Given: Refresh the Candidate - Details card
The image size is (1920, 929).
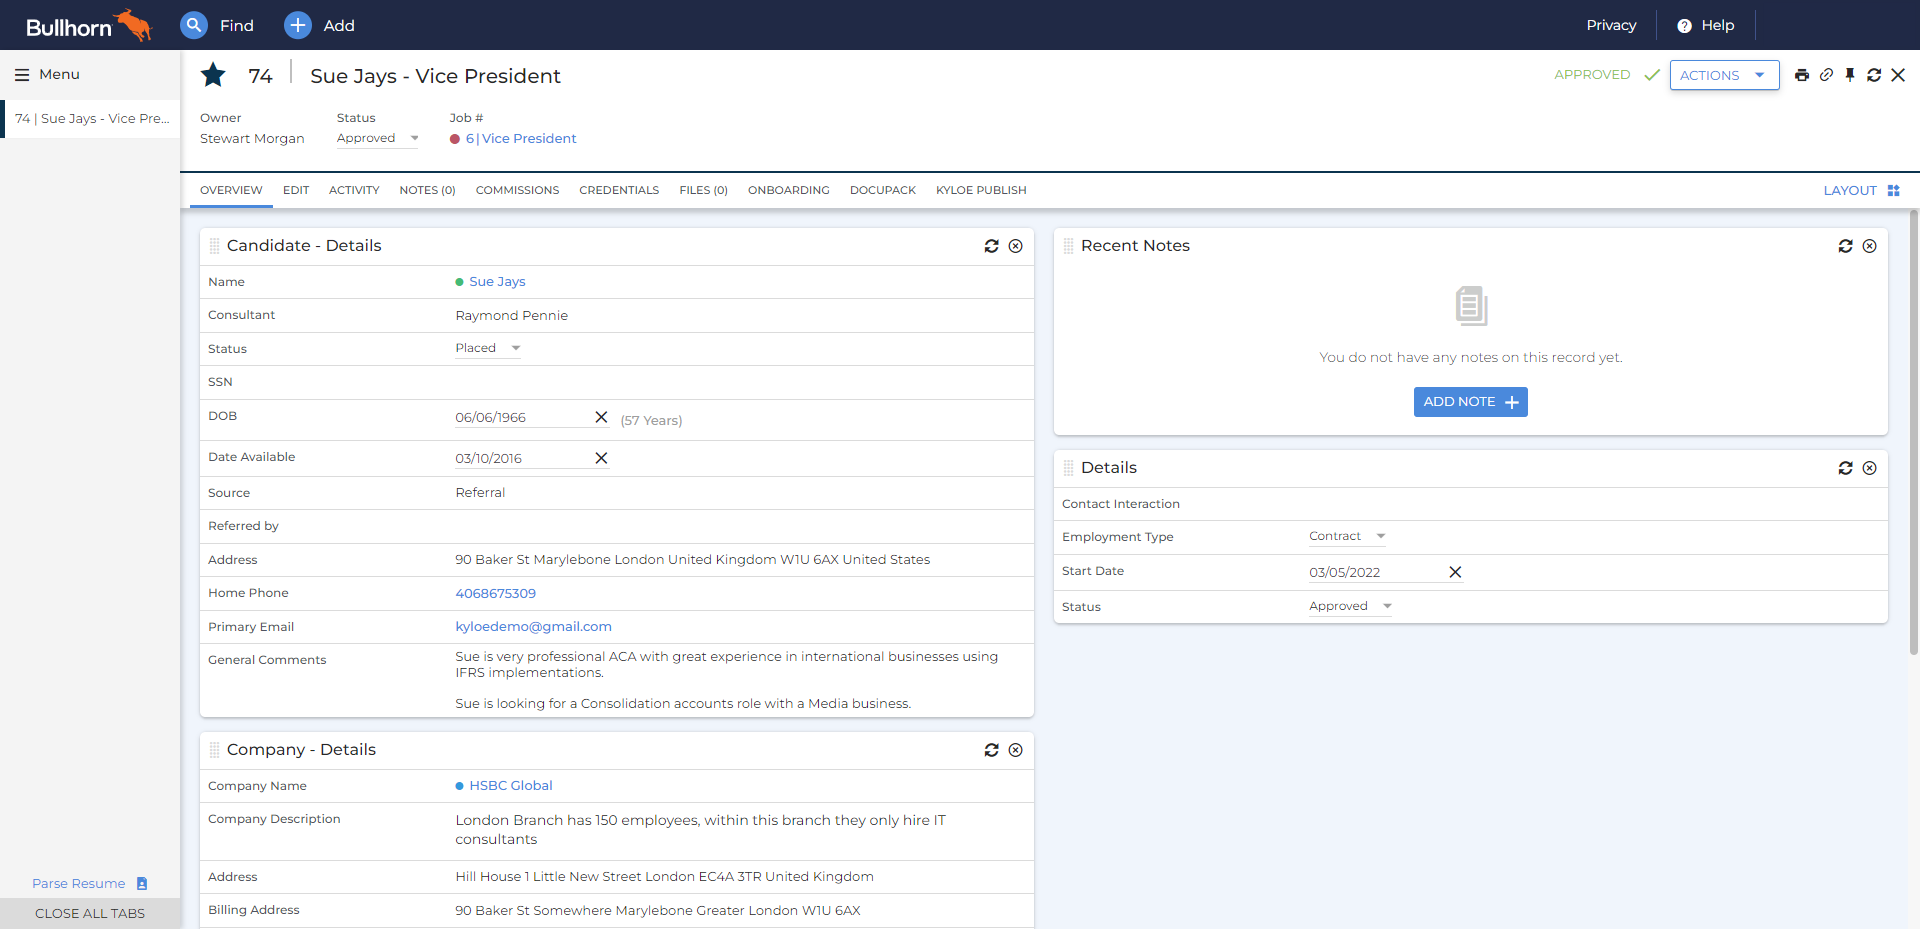Looking at the screenshot, I should click(x=992, y=246).
